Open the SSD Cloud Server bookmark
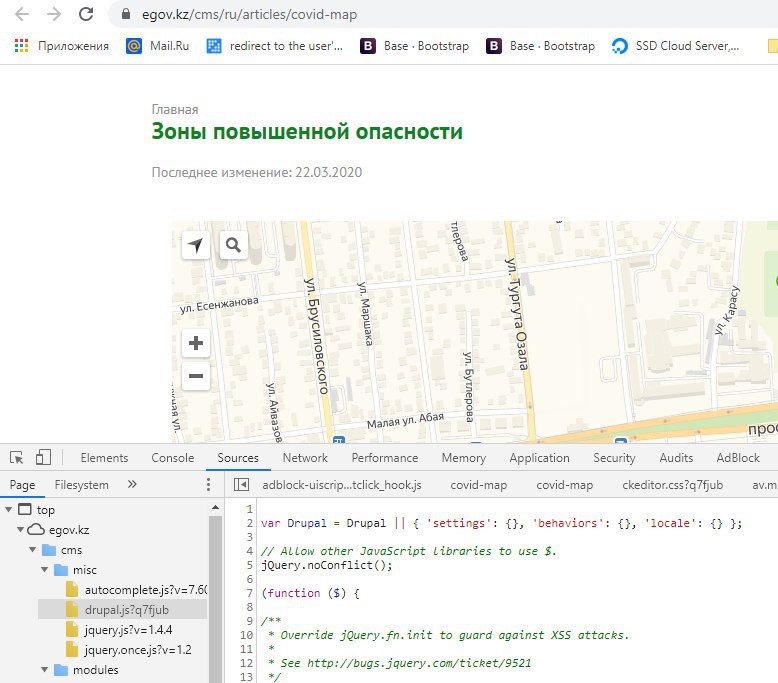The image size is (778, 683). 677,46
